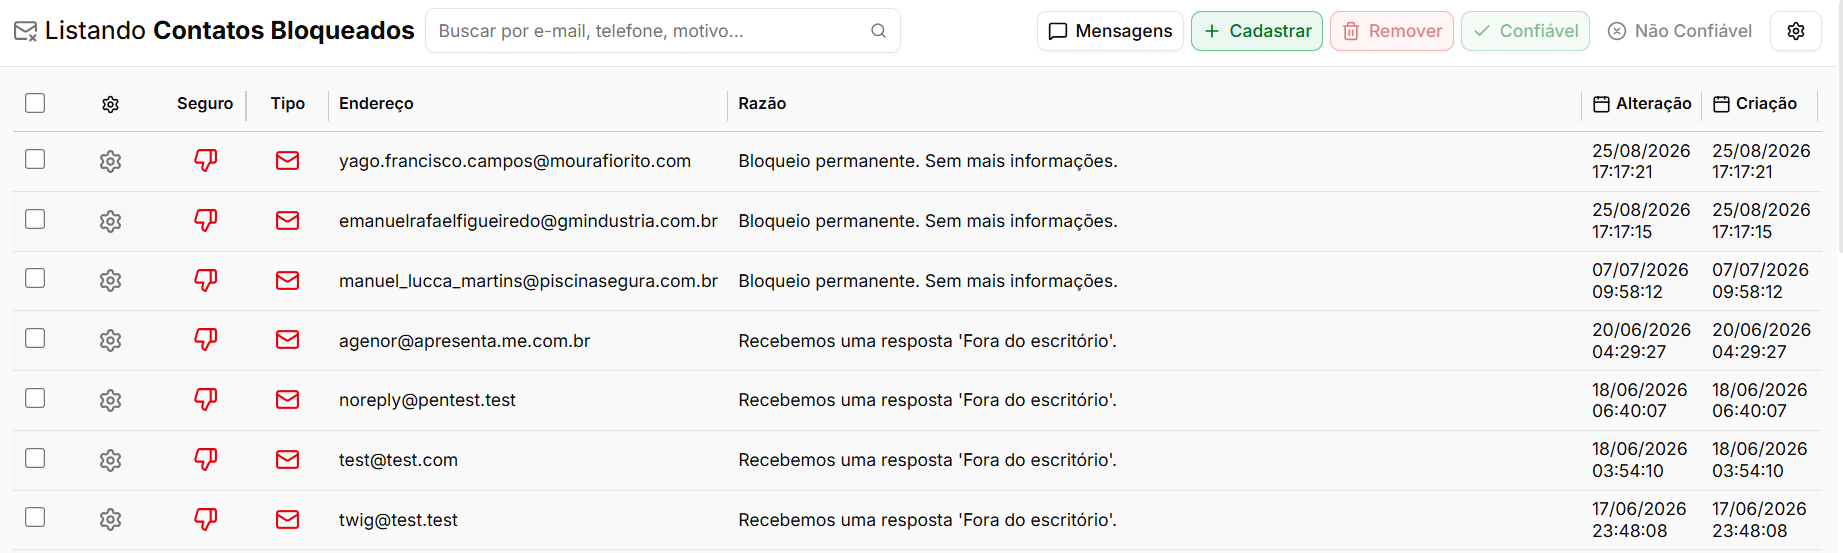Select the checkbox for twig@test.test row
The image size is (1843, 553).
click(35, 517)
